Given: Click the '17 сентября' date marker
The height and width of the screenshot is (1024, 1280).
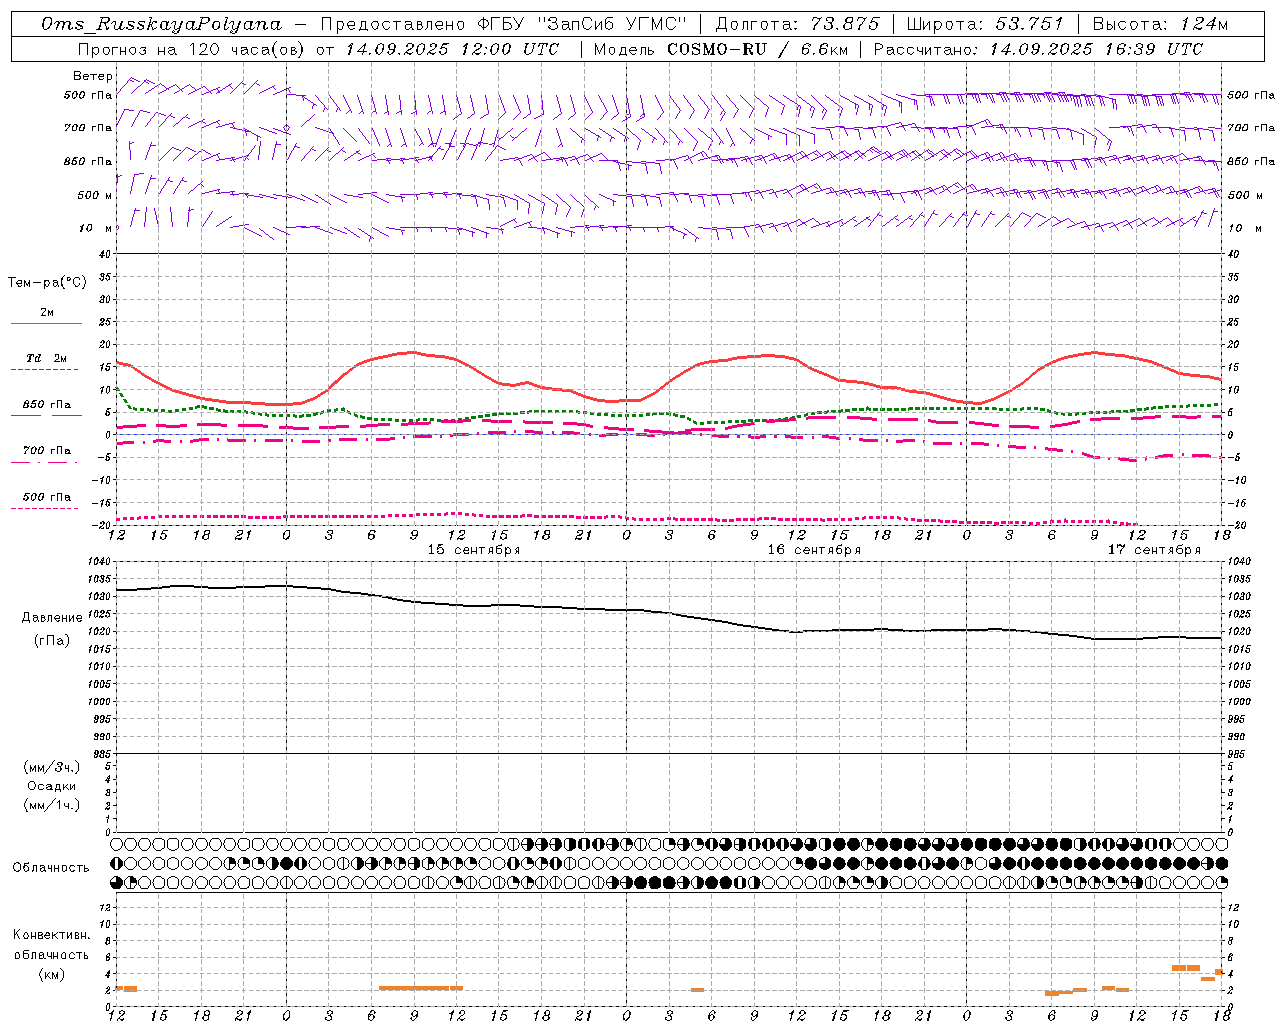Looking at the screenshot, I should click(1154, 550).
